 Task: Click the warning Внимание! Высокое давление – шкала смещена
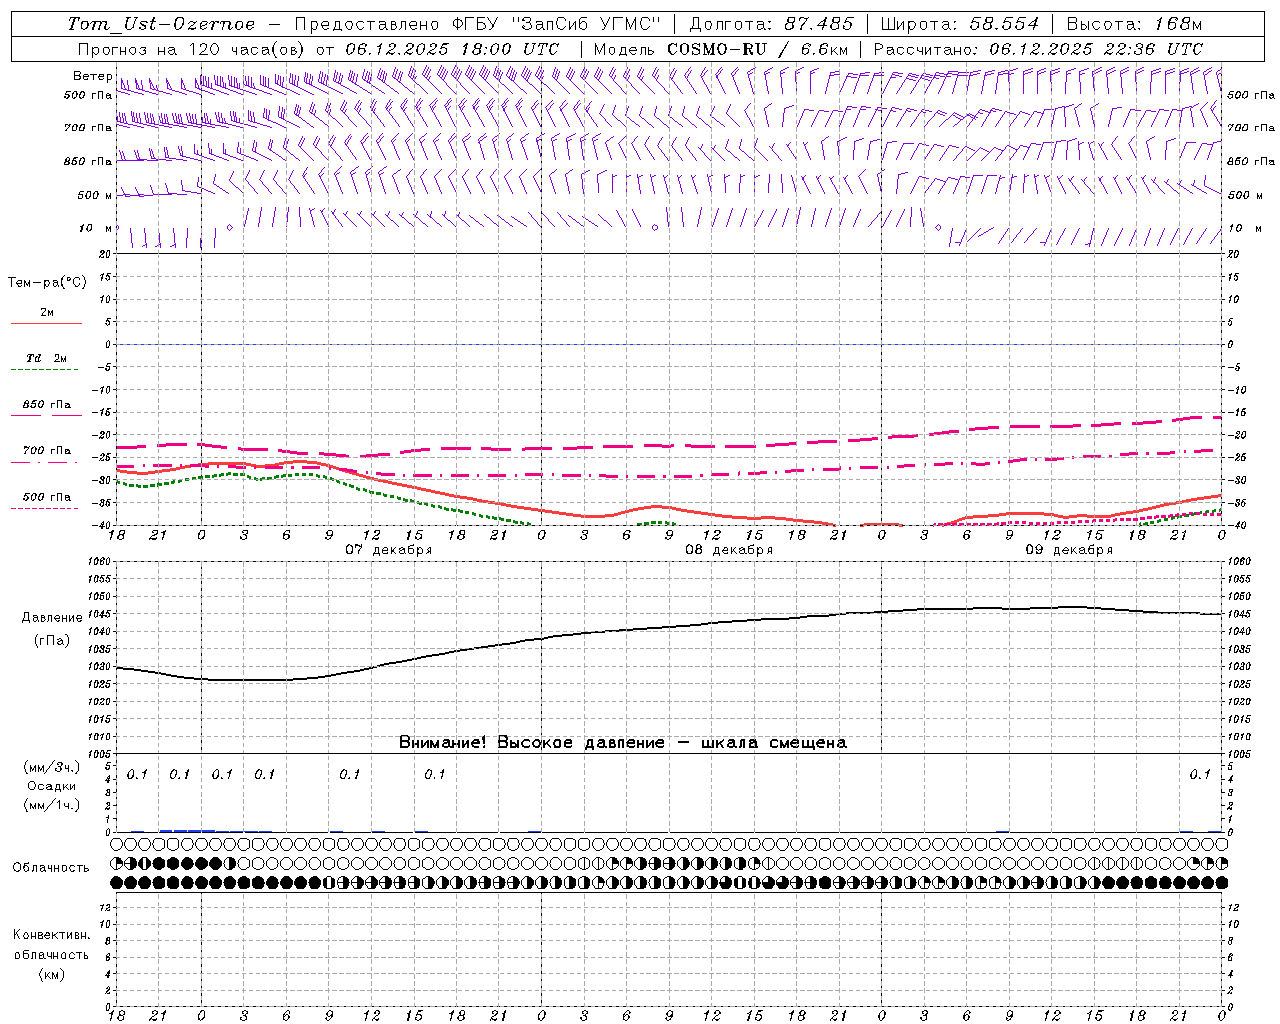point(623,743)
